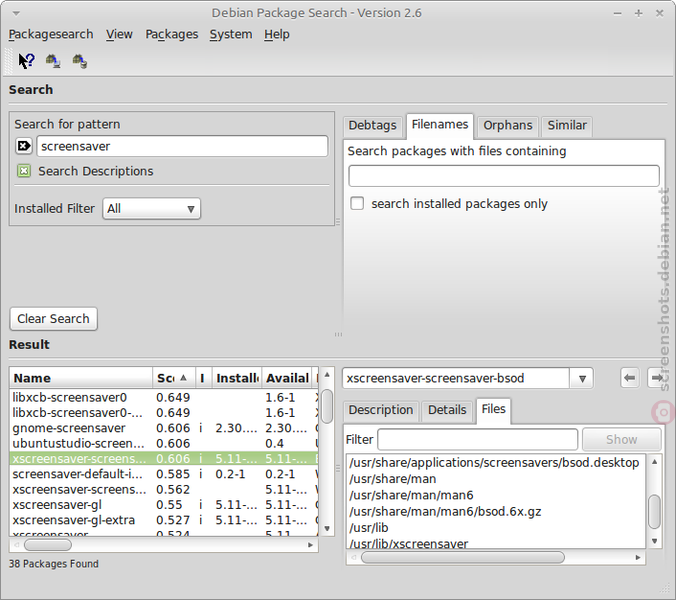Click the Show button next to Filter
The image size is (676, 600).
click(x=621, y=439)
